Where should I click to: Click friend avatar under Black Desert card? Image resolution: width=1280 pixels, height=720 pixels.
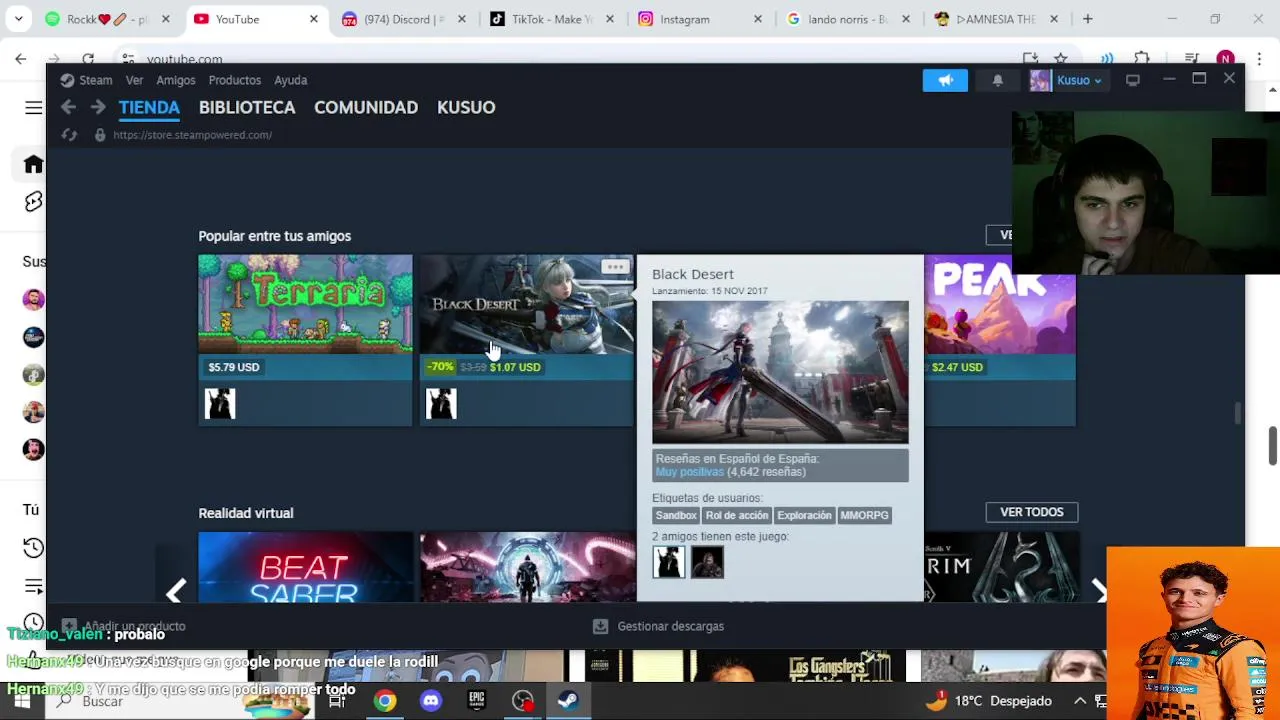pyautogui.click(x=441, y=403)
